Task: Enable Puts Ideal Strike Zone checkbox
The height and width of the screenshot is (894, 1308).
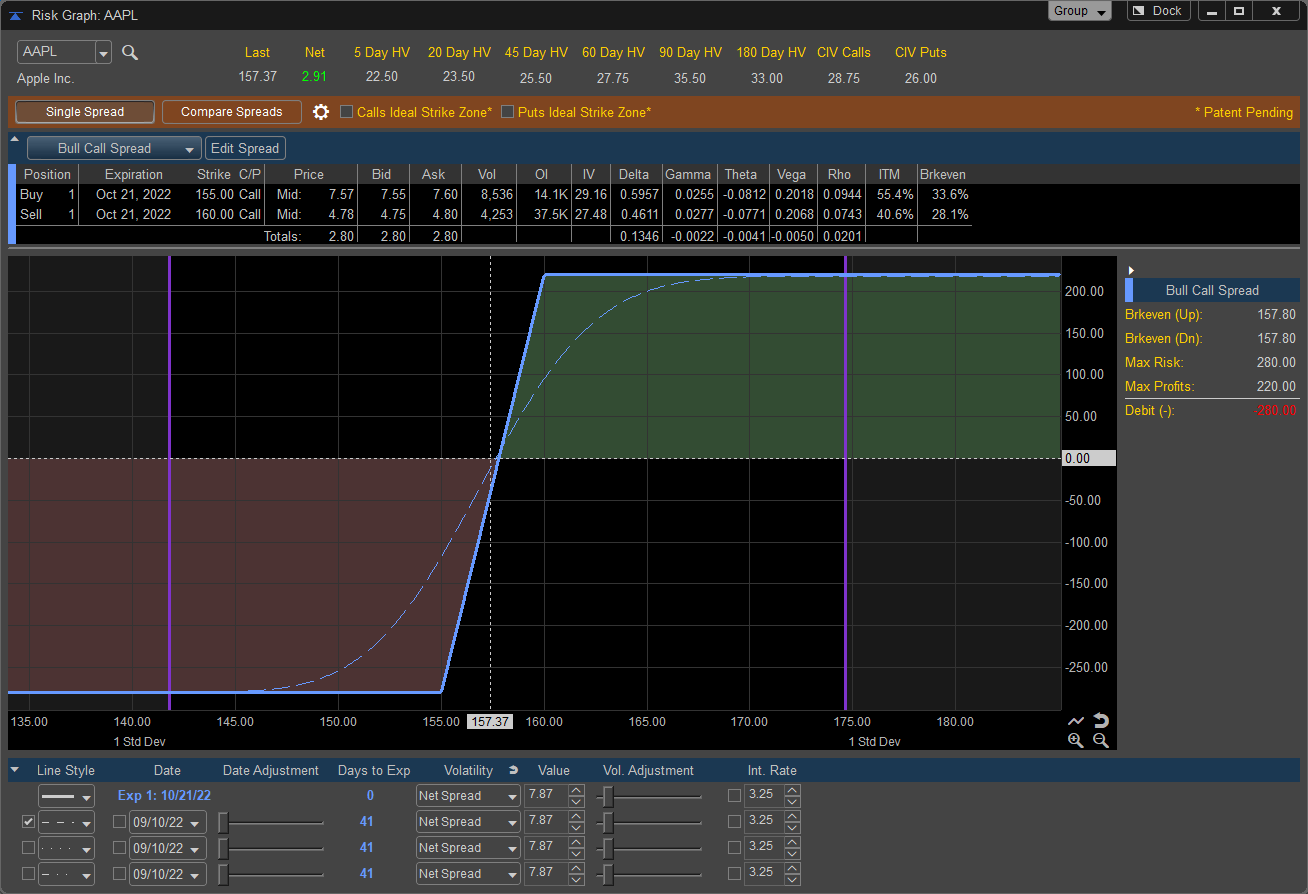Action: [x=508, y=112]
